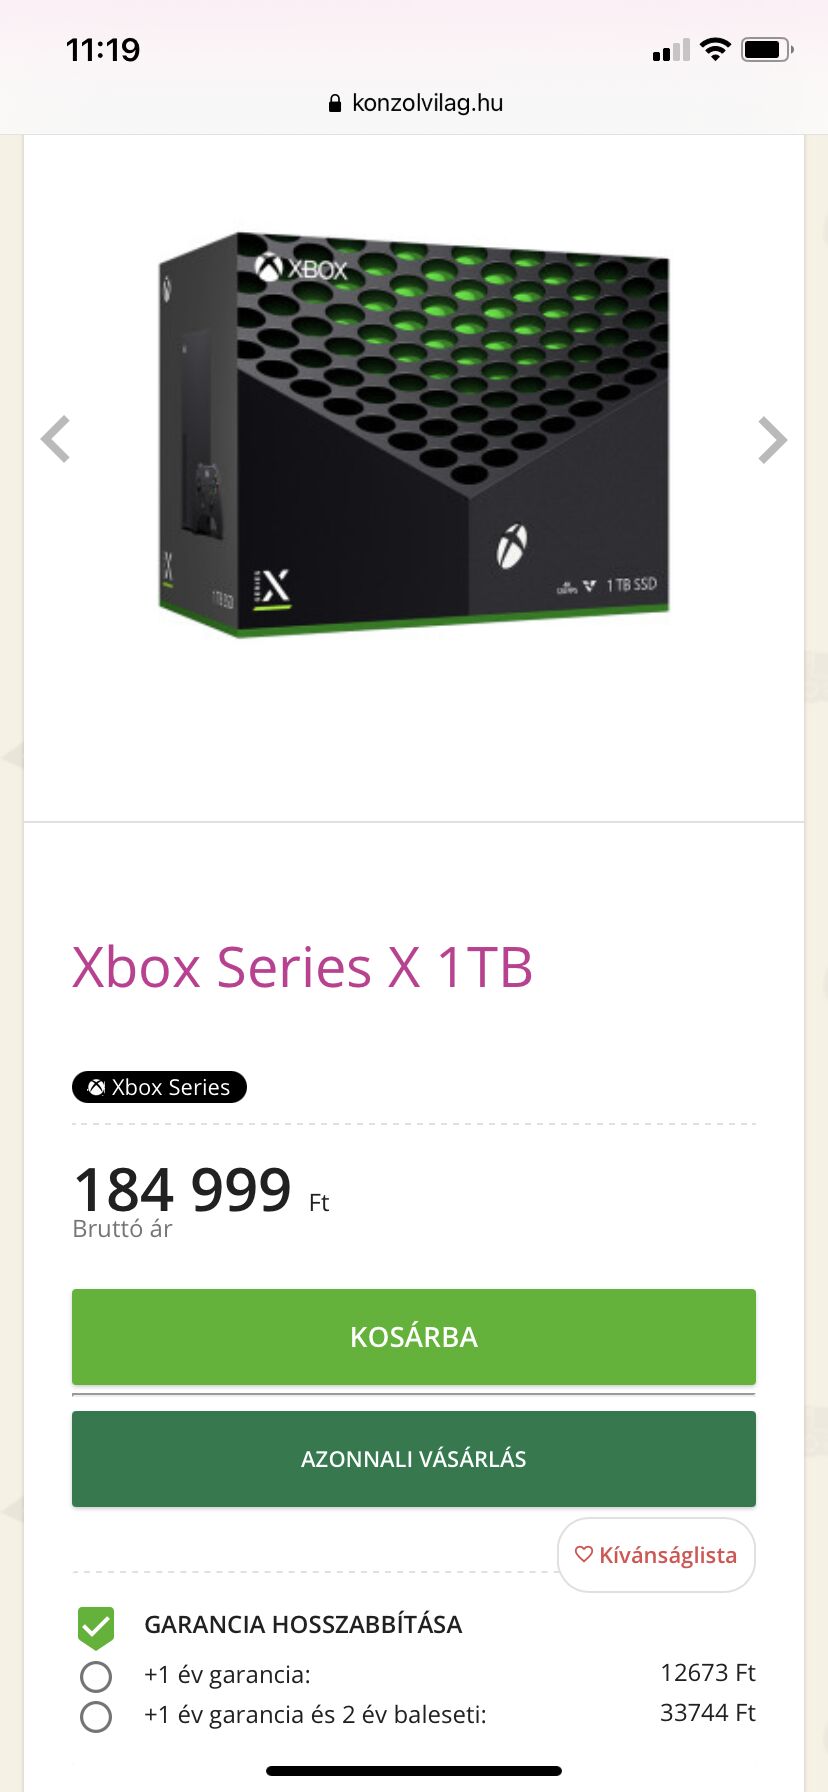Tap the iOS home indicator bar
This screenshot has height=1792, width=828.
point(414,1770)
